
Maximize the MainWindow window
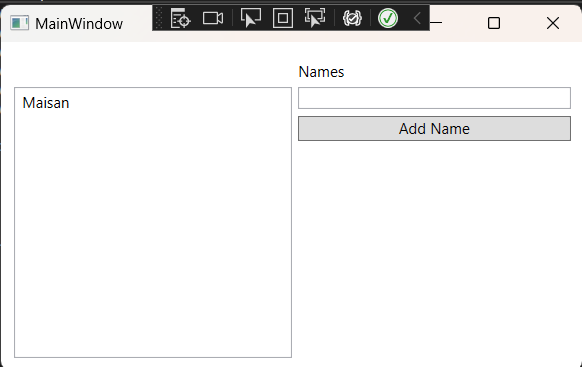[x=494, y=23]
